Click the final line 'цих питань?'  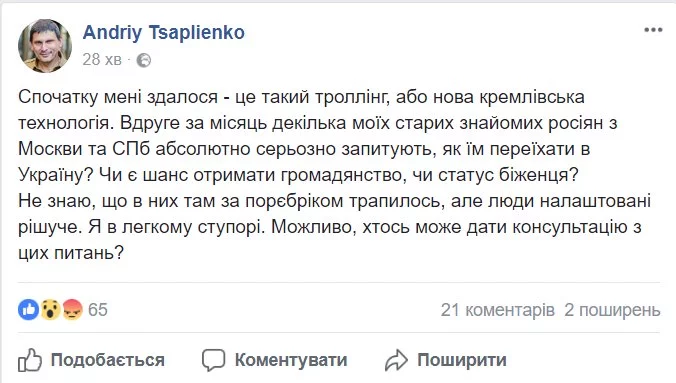71,253
